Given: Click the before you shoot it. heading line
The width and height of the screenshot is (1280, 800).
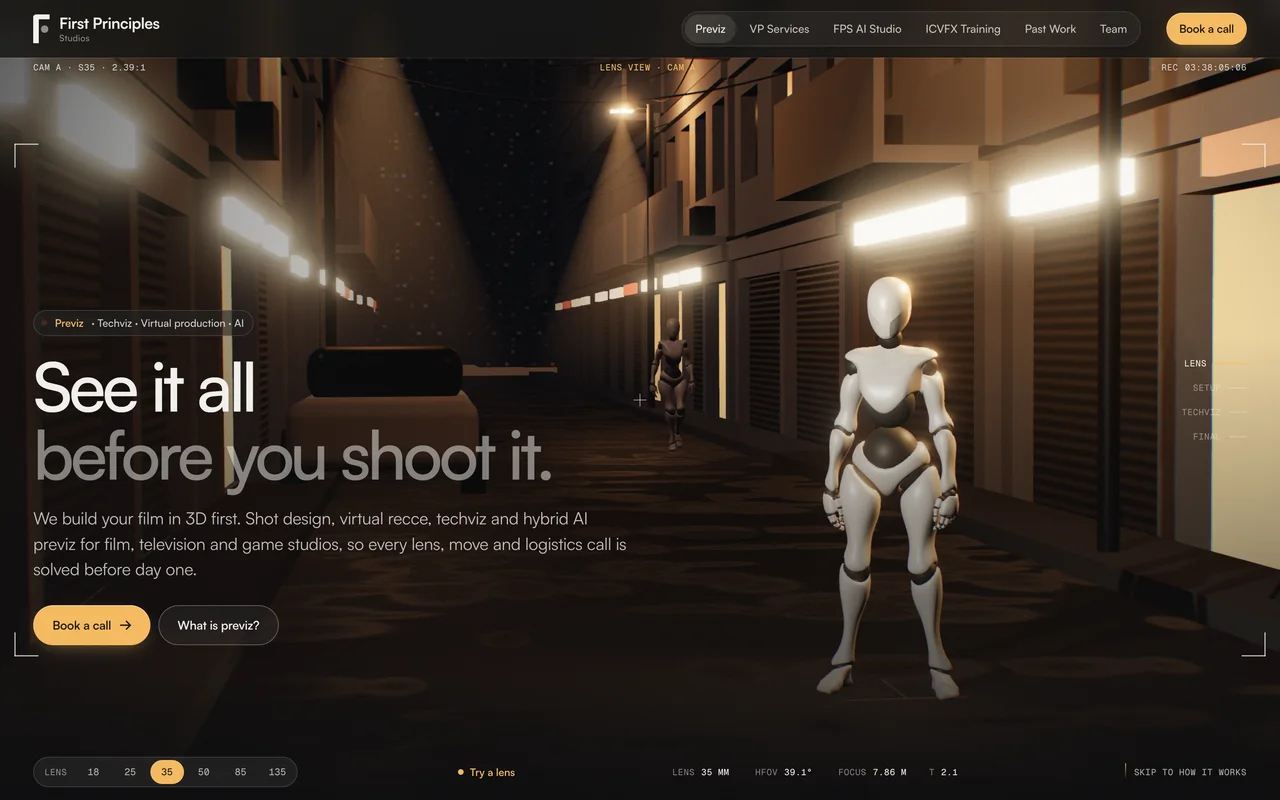Looking at the screenshot, I should click(x=293, y=457).
